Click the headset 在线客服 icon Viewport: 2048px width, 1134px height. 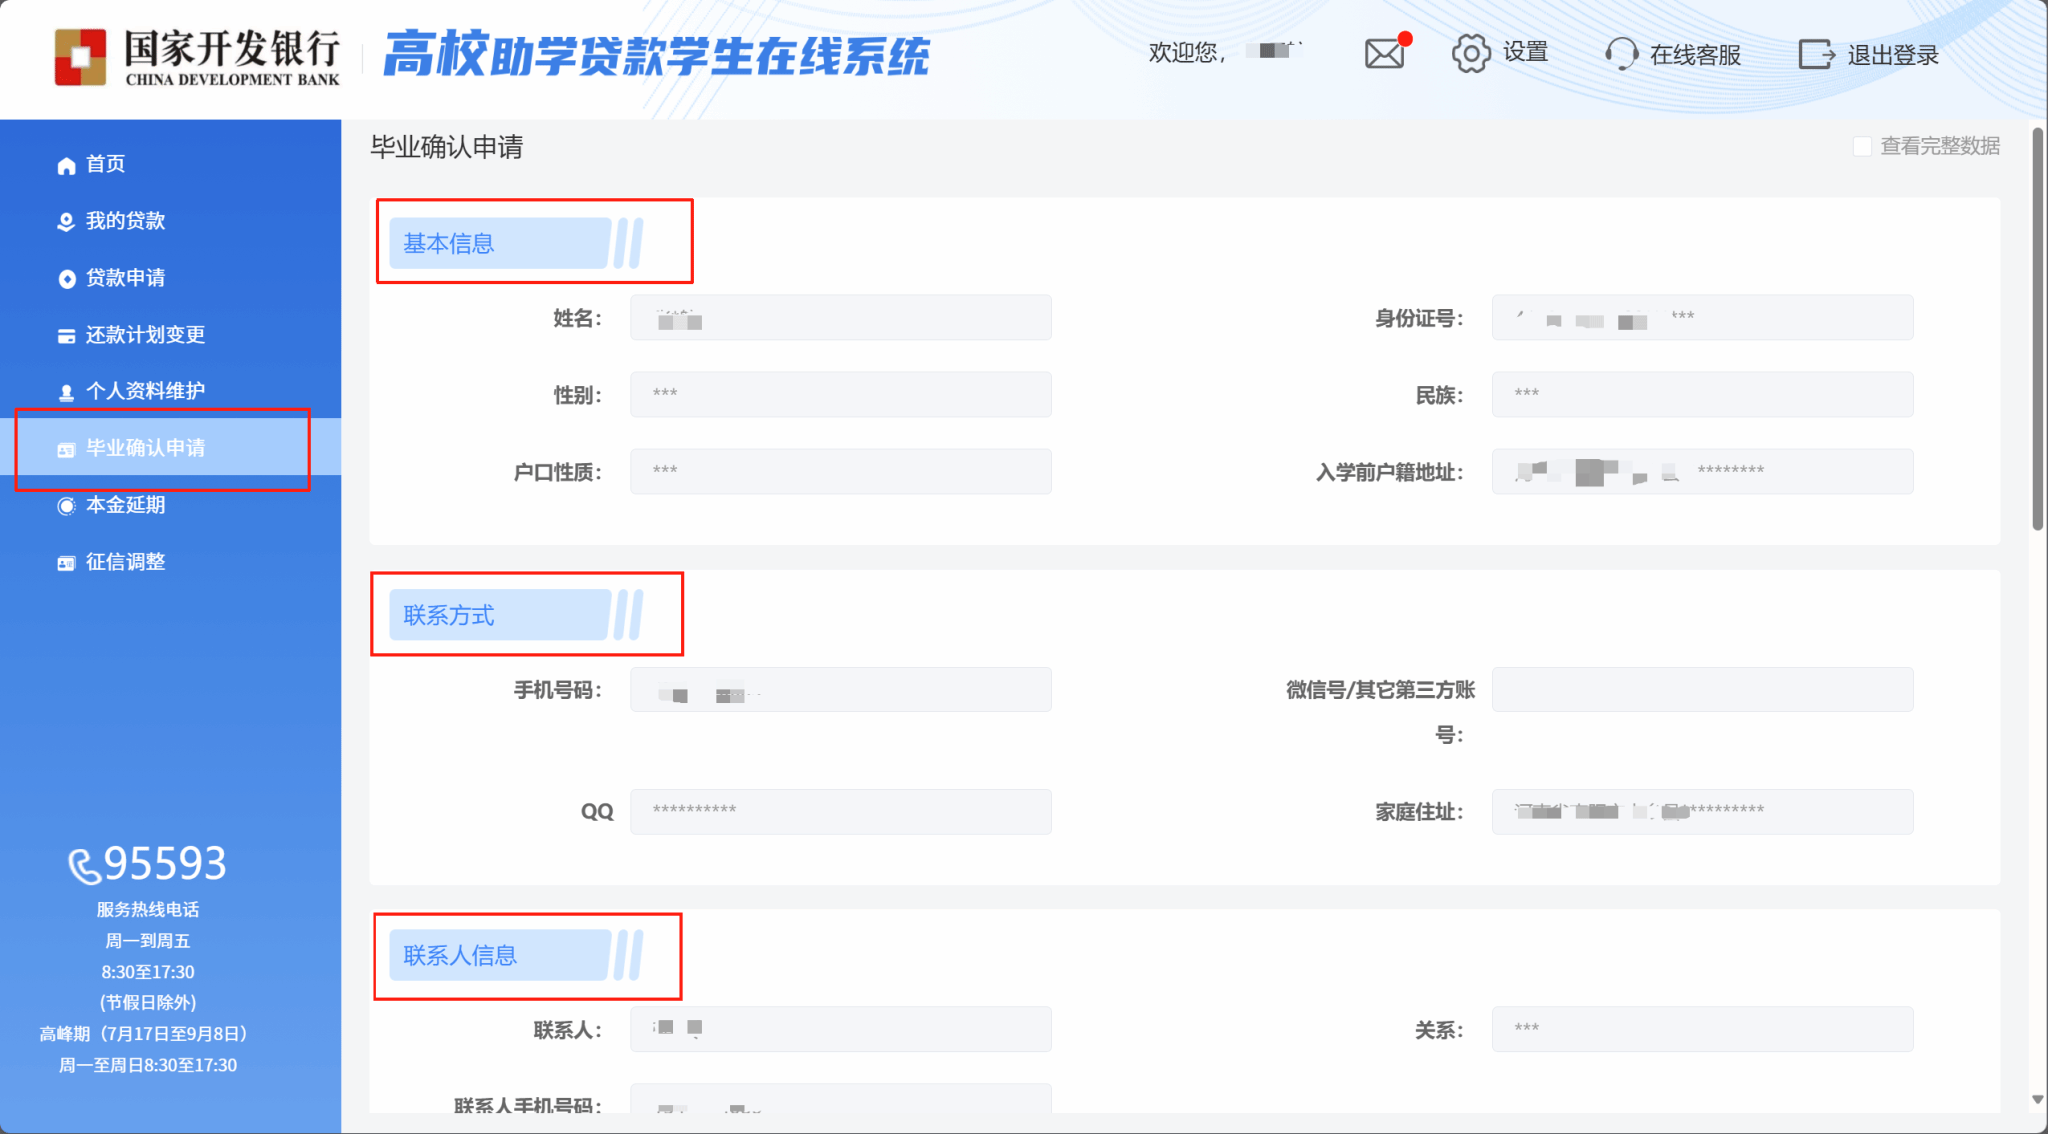coord(1621,54)
